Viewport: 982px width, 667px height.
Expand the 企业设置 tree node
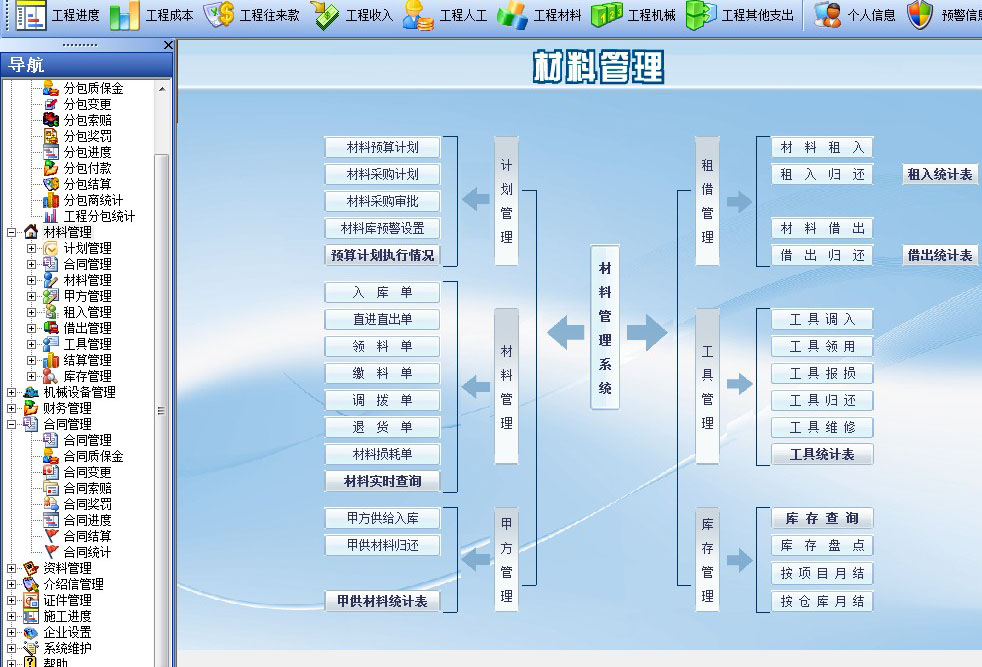point(11,633)
